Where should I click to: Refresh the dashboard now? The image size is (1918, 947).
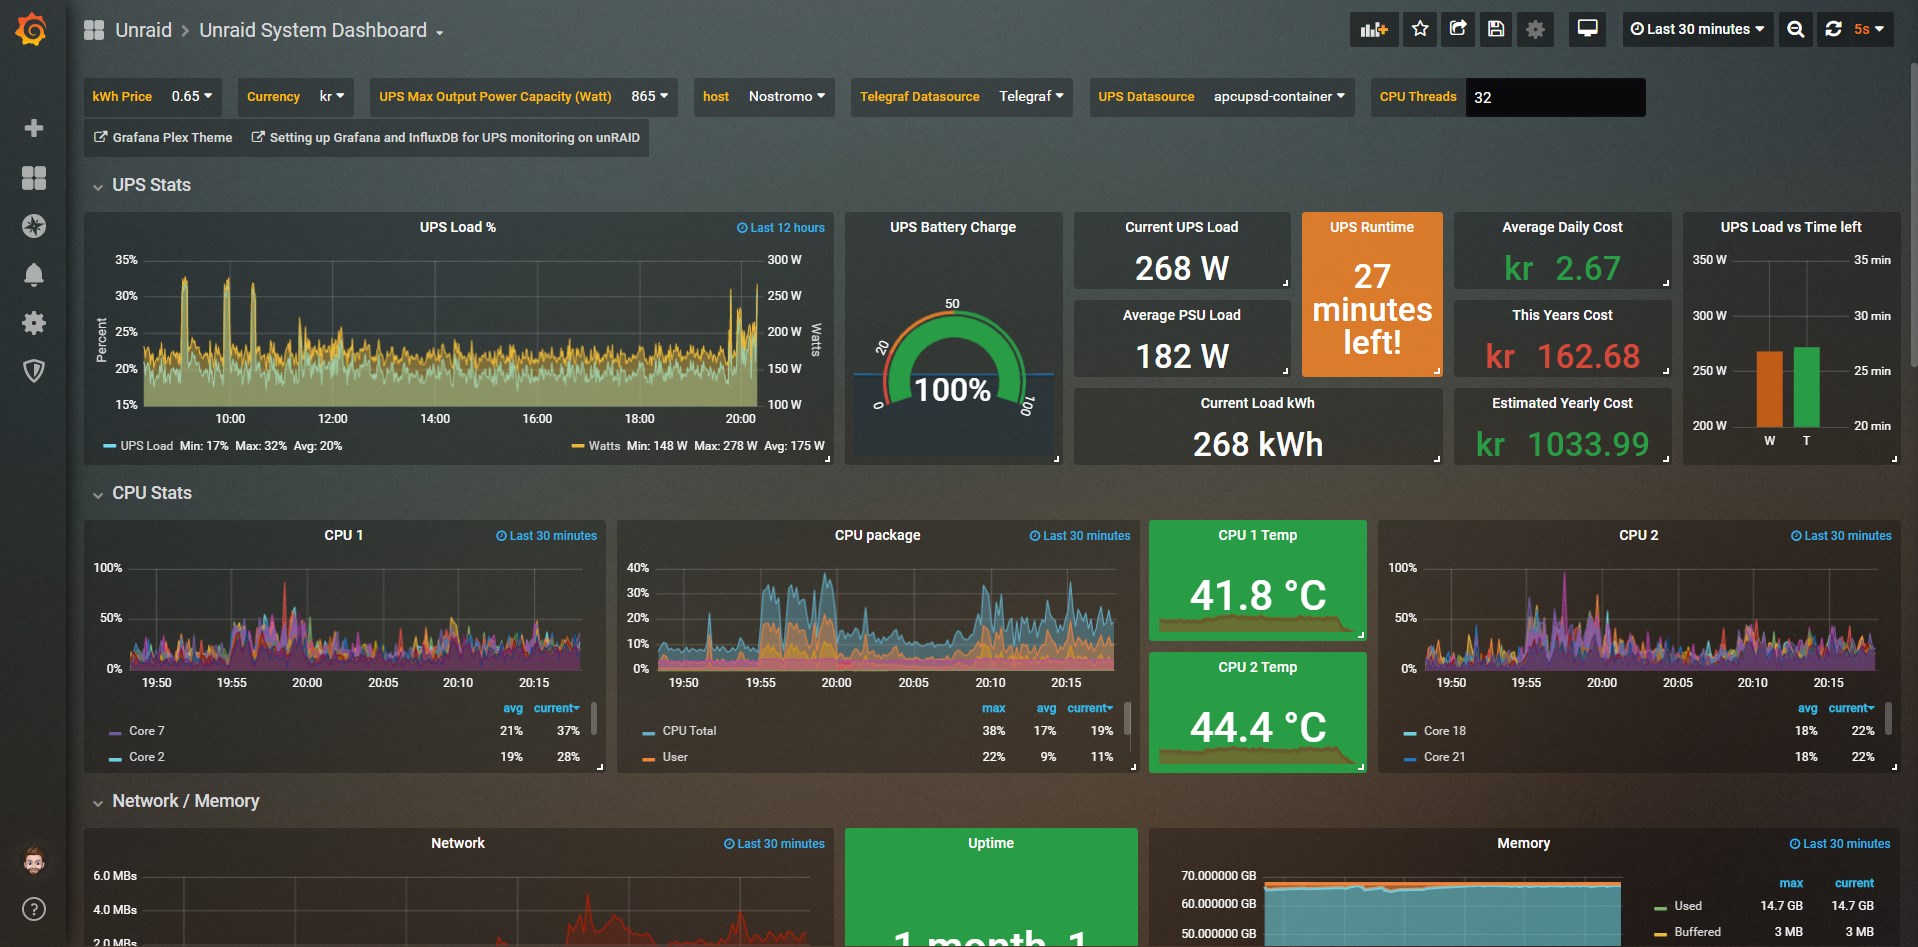pos(1833,29)
